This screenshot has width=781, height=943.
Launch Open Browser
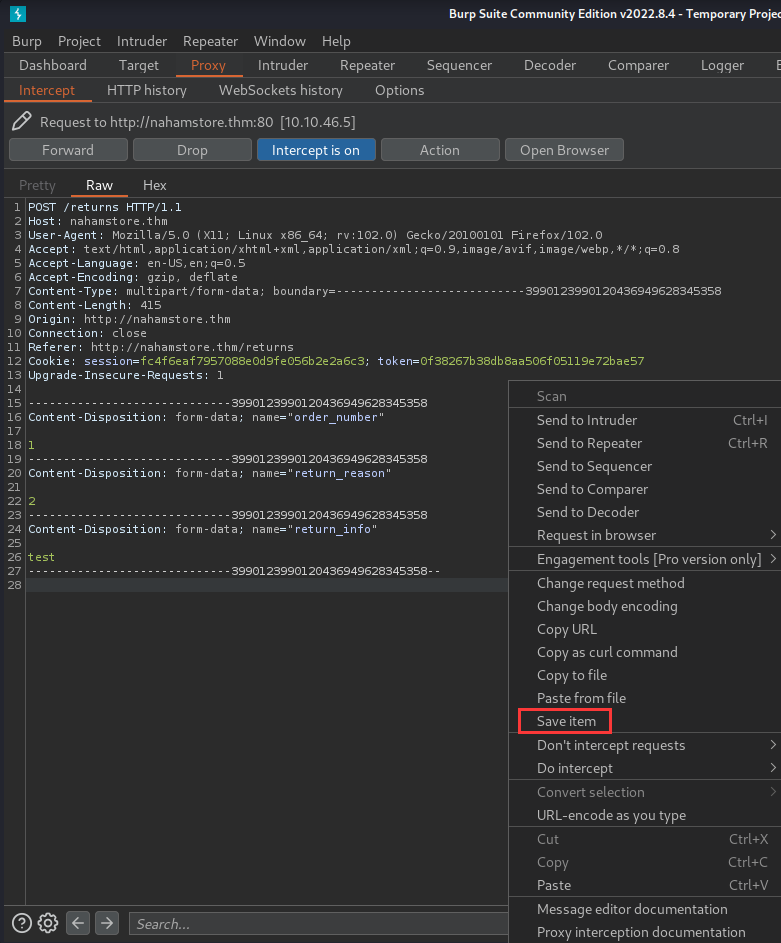(x=565, y=150)
